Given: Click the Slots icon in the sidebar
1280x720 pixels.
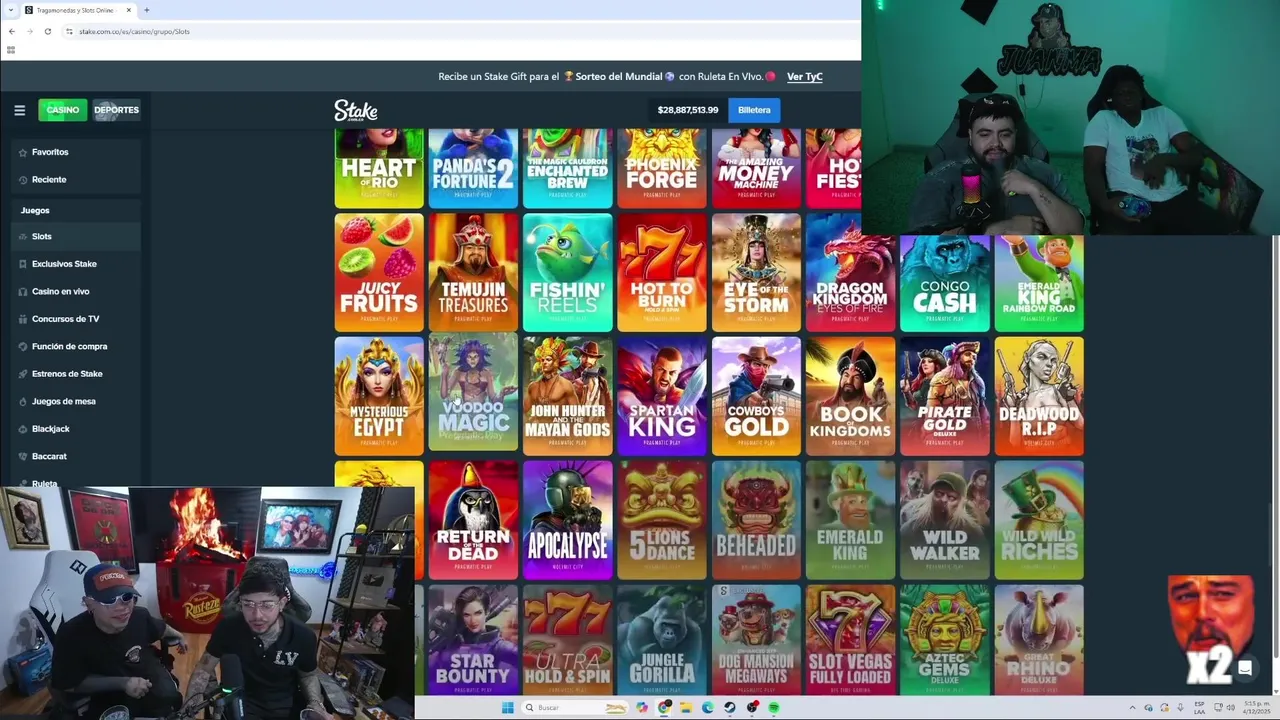Looking at the screenshot, I should pos(23,237).
